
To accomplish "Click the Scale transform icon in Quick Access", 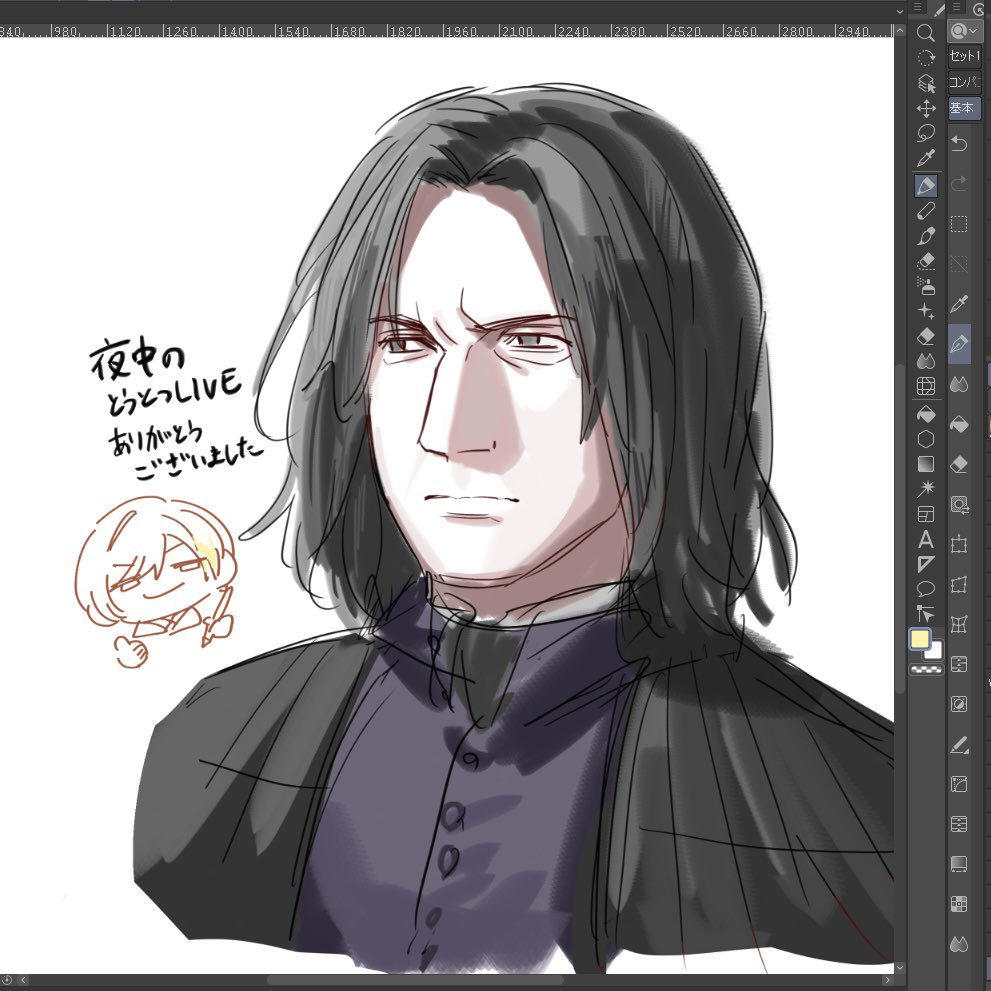I will (959, 544).
